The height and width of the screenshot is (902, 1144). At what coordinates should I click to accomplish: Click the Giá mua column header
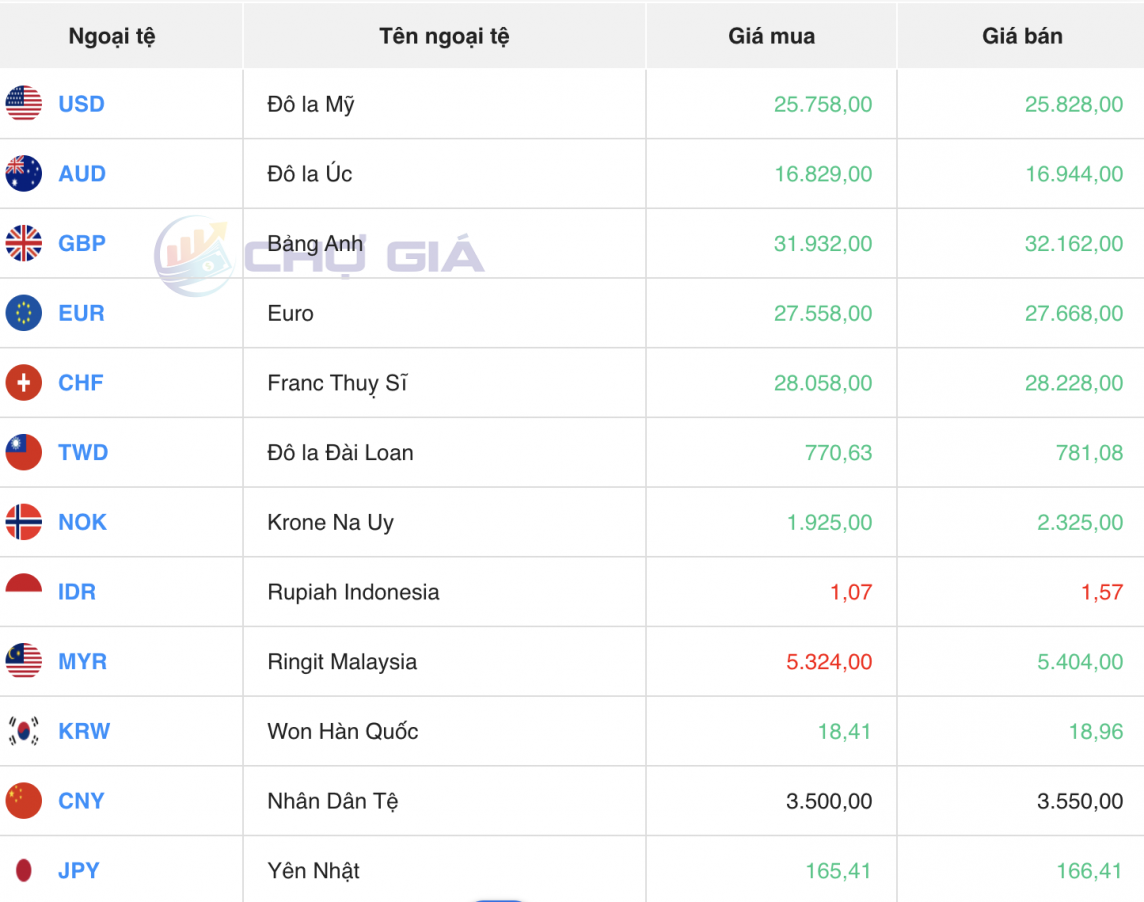[x=771, y=35]
